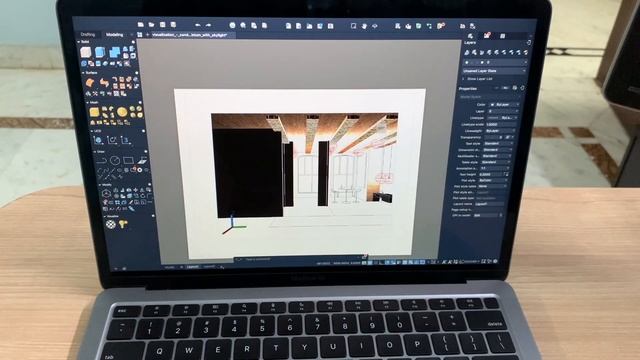640x360 pixels.
Task: Select the large circular tool in Modify section
Action: 106,193
